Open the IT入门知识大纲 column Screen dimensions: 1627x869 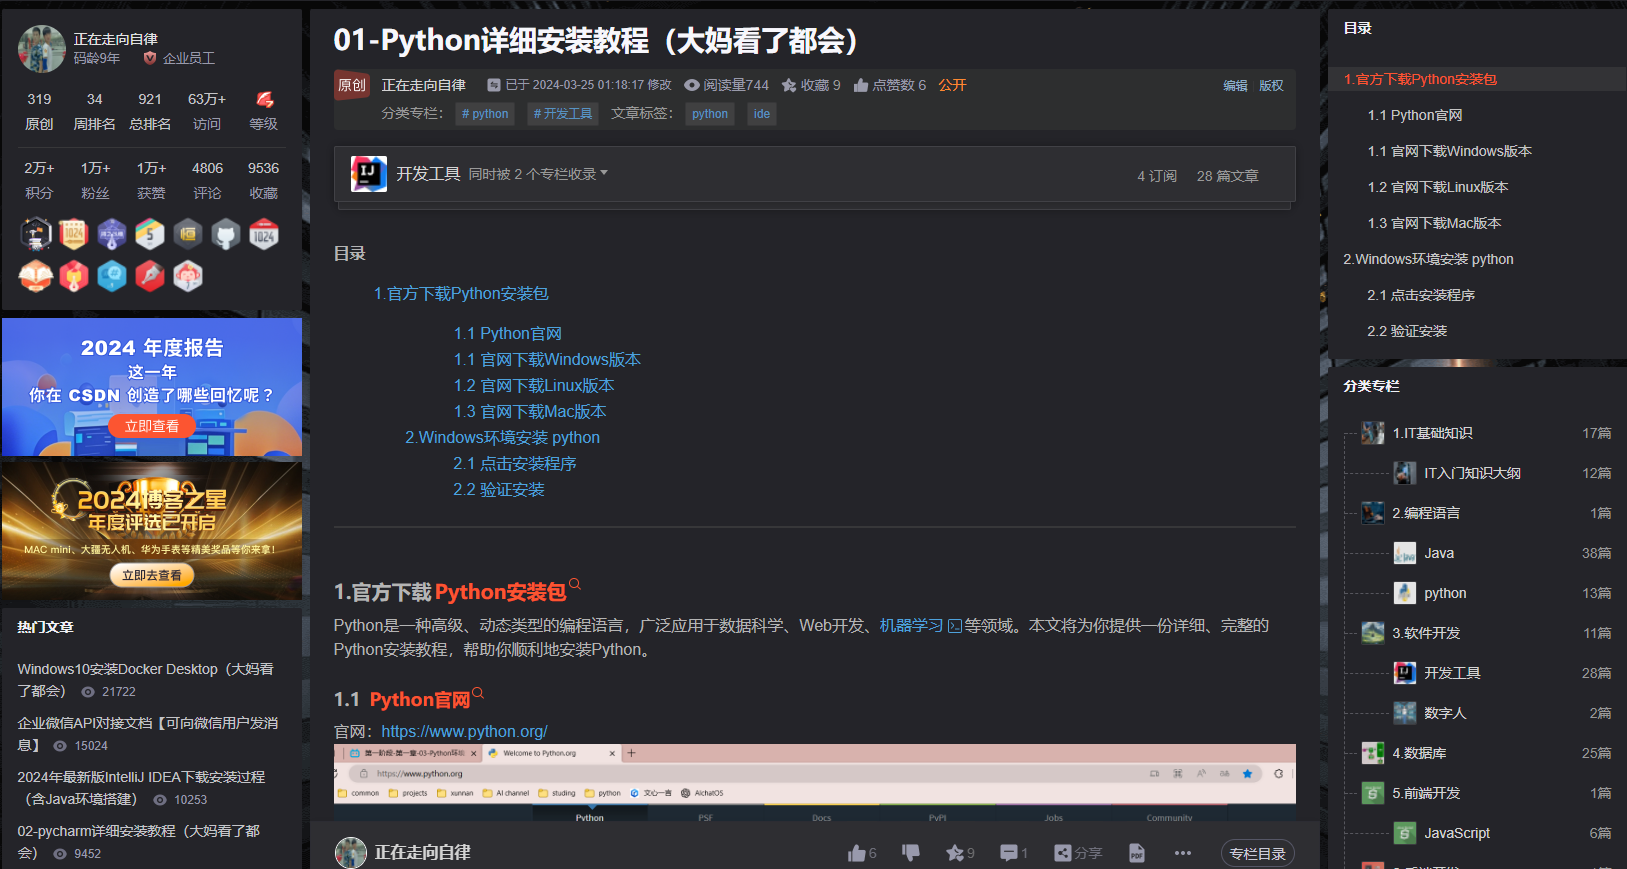(1472, 473)
